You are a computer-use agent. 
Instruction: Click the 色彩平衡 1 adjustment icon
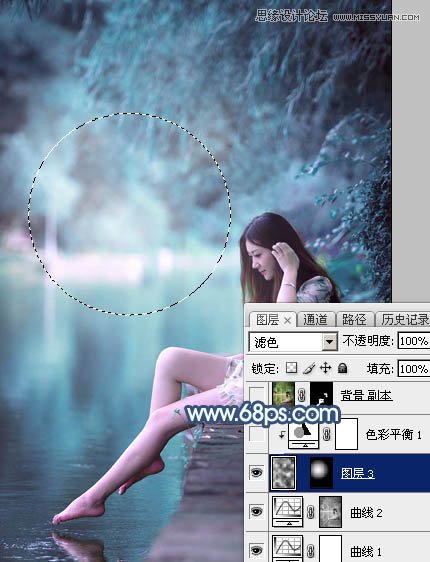click(304, 434)
